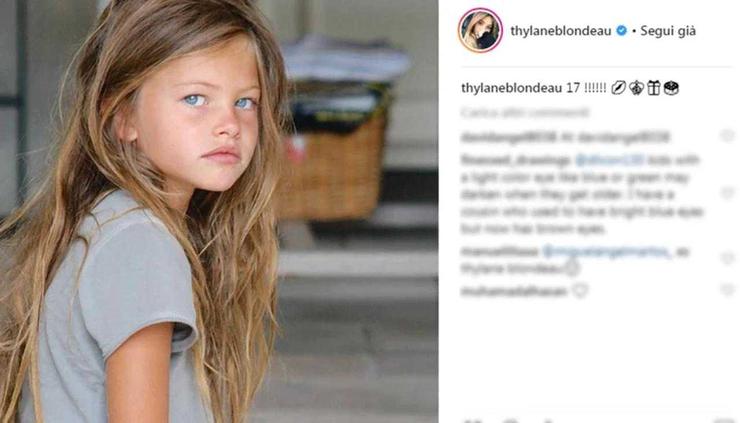740x423 pixels.
Task: Like the muhamadalhasan heart comment
Action: (x=727, y=289)
